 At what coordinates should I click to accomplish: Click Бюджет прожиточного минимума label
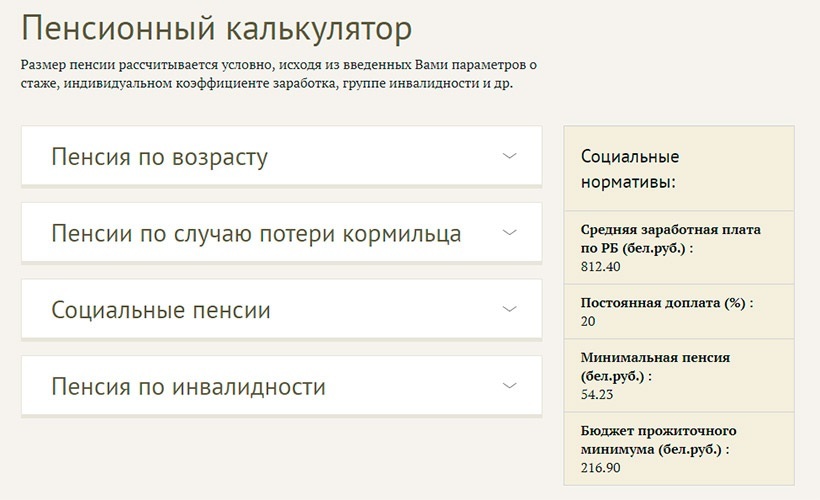[658, 439]
